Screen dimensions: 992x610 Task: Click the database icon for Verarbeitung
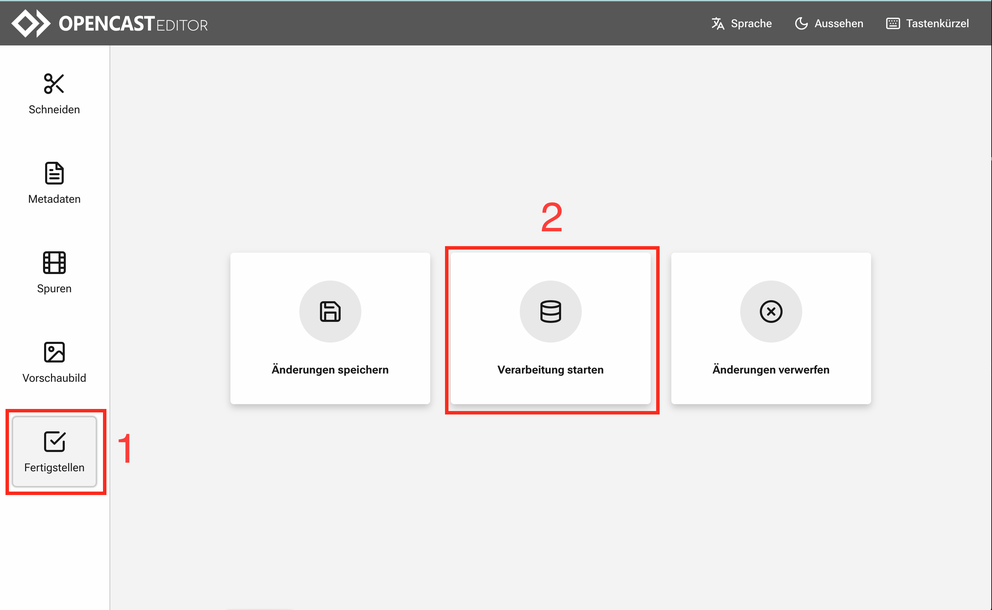pyautogui.click(x=550, y=312)
